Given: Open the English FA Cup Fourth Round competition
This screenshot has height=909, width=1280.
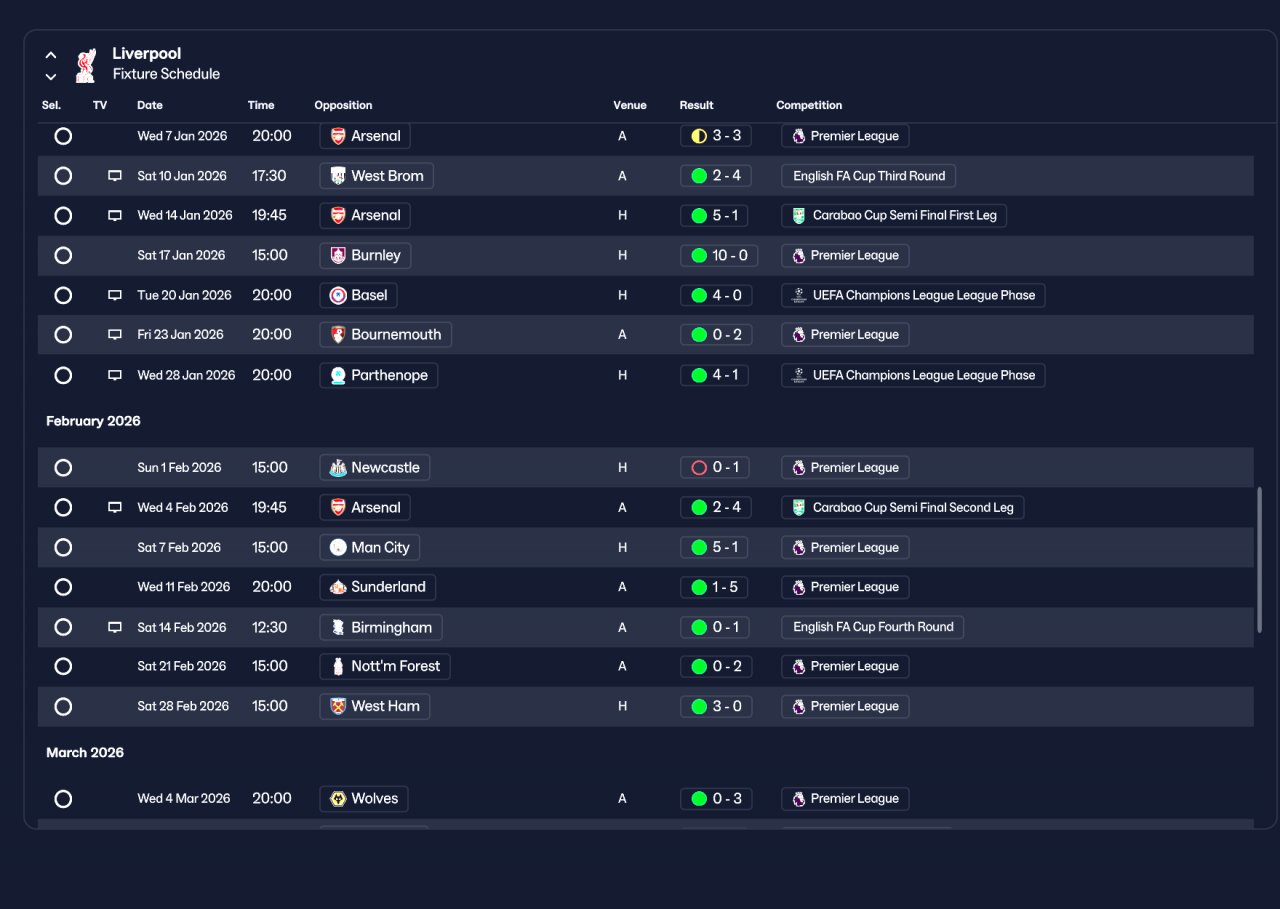Looking at the screenshot, I should (x=873, y=627).
